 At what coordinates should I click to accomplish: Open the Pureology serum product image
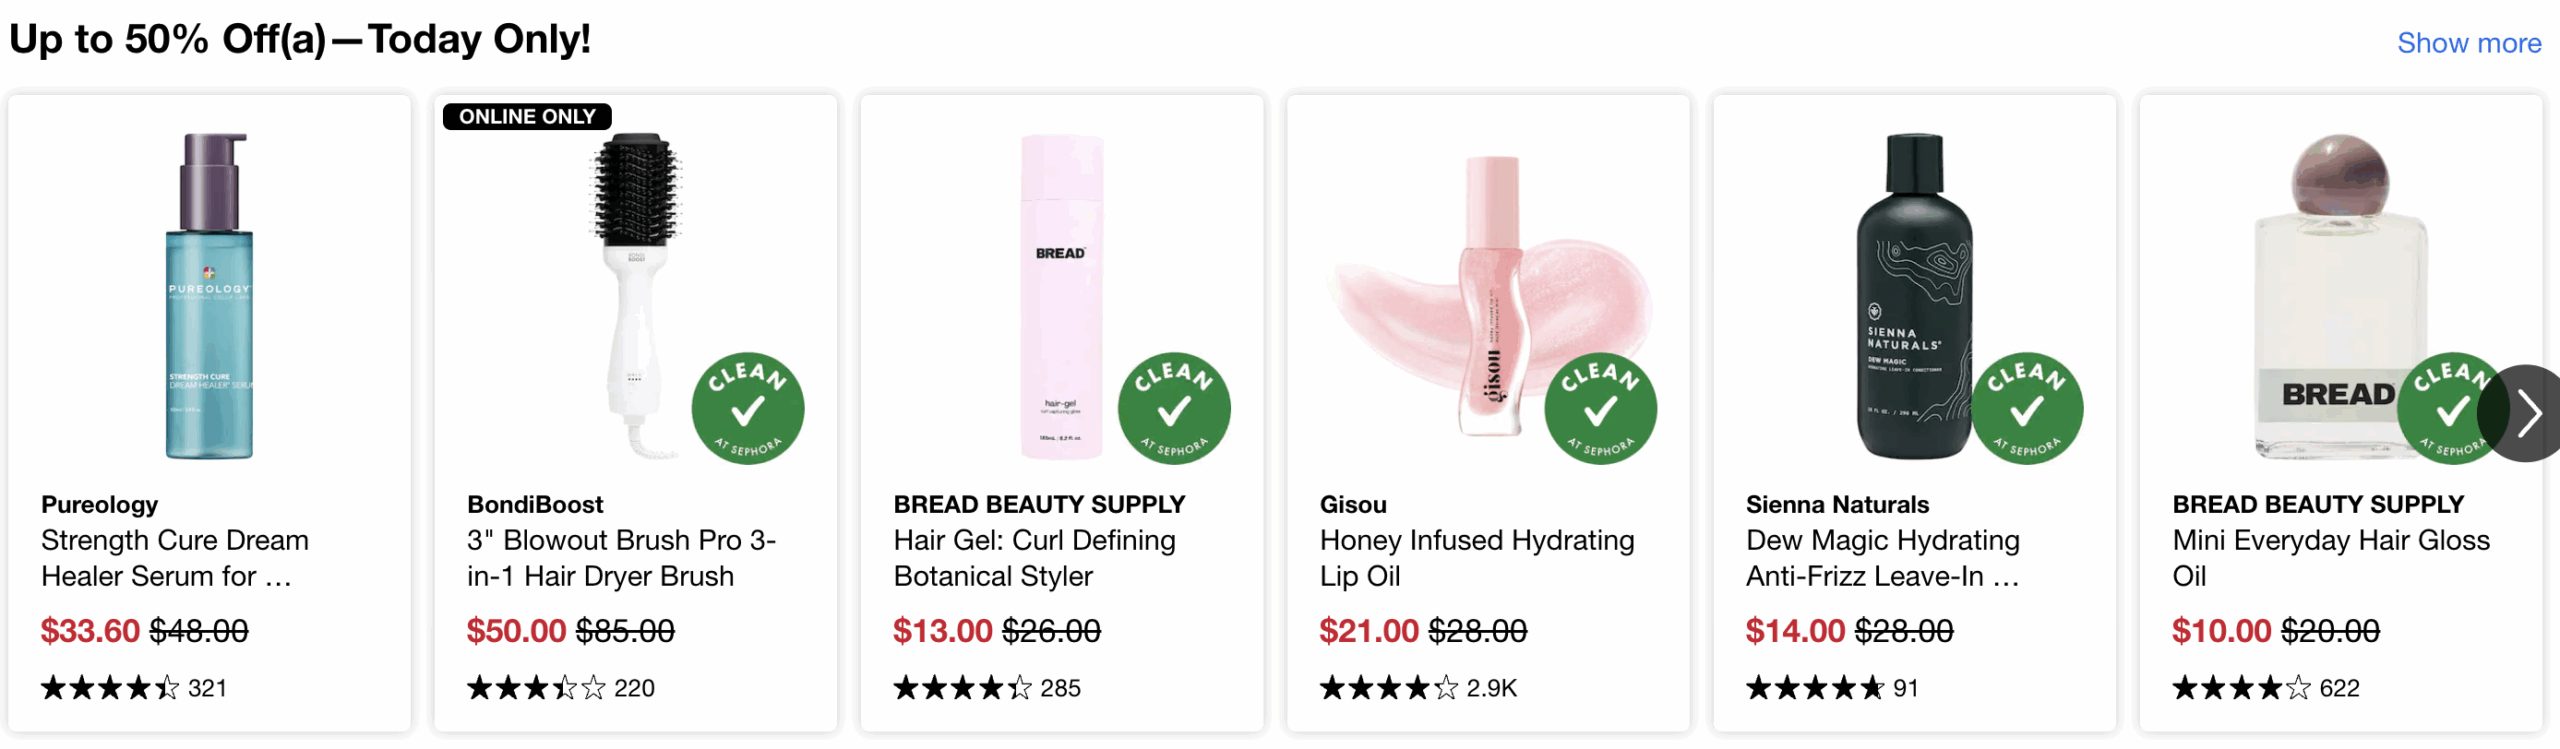209,295
